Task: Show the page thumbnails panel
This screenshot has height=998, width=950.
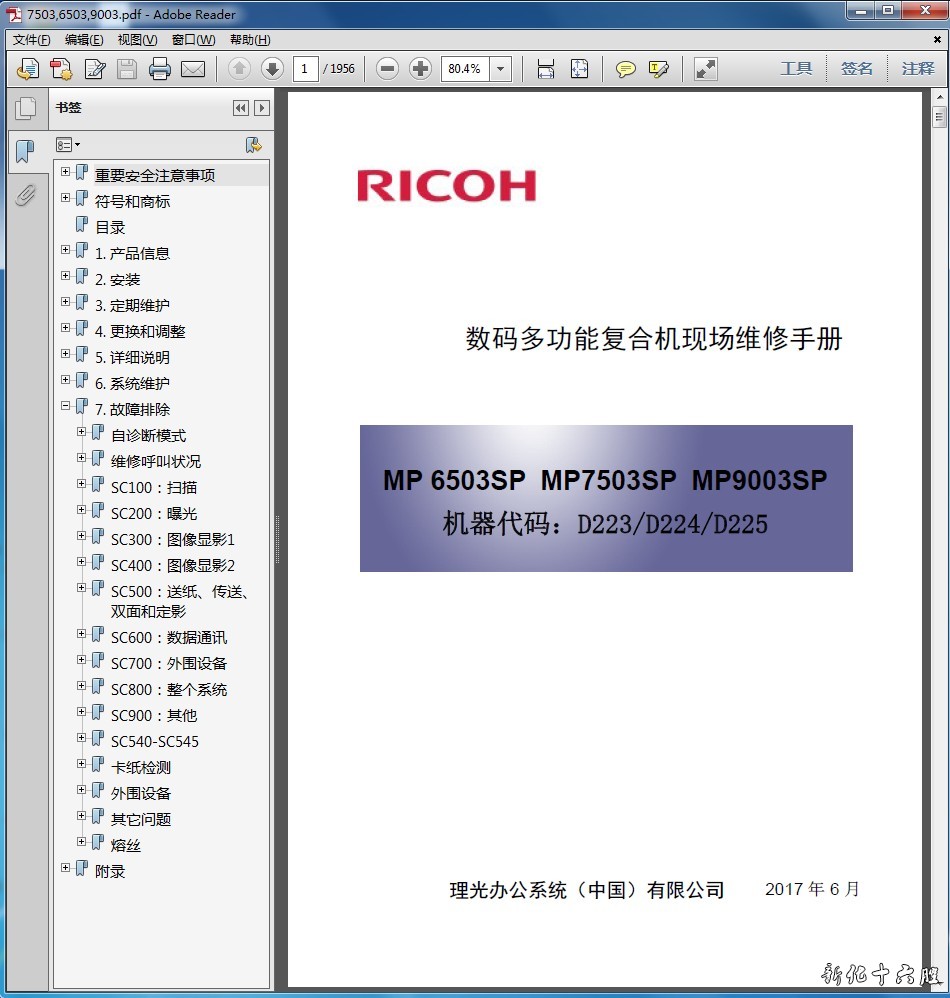Action: (x=25, y=108)
